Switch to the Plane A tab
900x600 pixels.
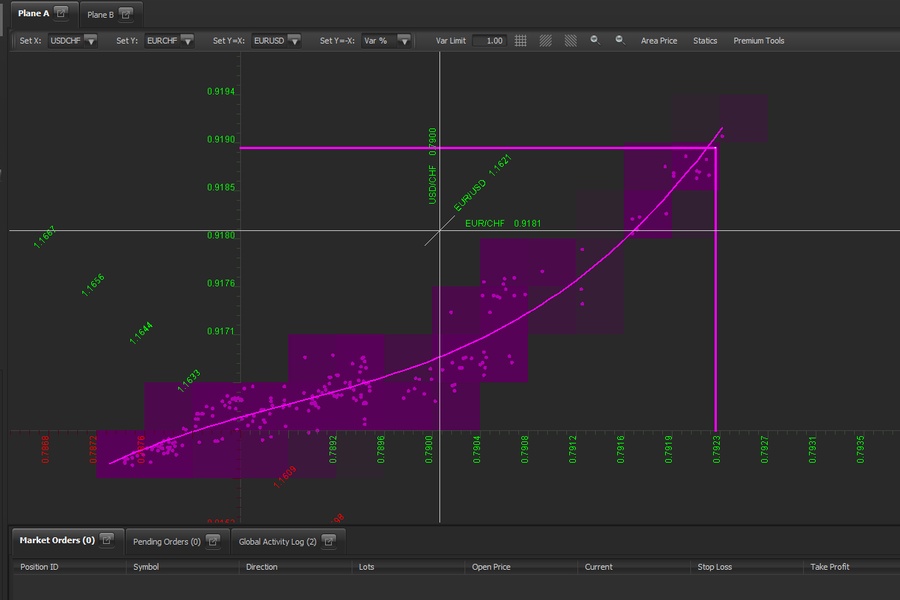[33, 13]
